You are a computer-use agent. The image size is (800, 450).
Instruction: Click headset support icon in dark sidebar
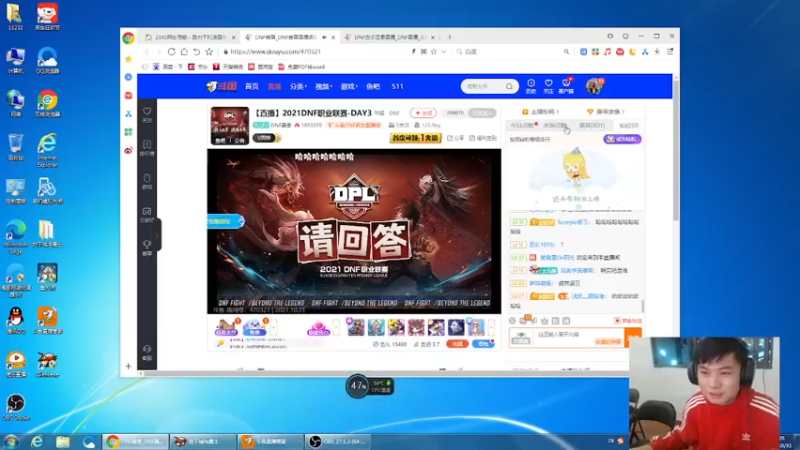[x=147, y=352]
